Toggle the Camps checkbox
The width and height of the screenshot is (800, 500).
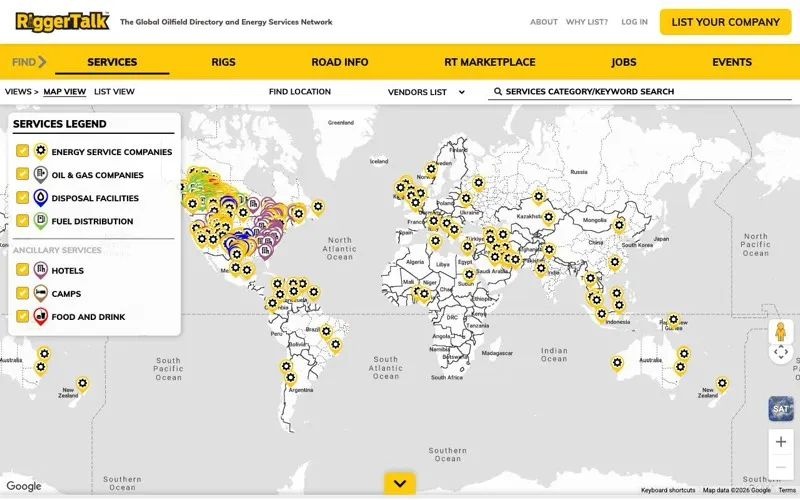22,293
